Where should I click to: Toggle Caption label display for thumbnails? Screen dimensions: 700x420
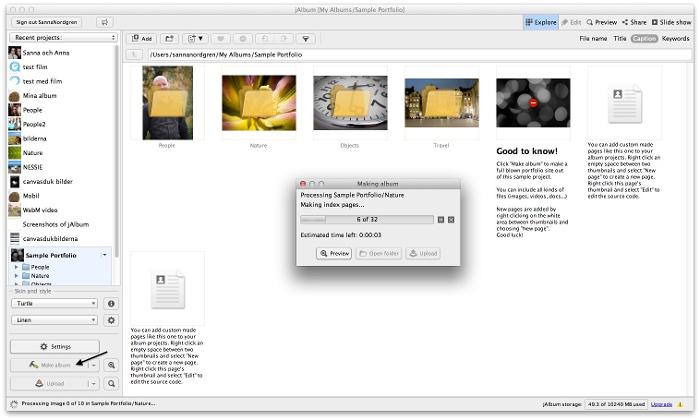(644, 38)
